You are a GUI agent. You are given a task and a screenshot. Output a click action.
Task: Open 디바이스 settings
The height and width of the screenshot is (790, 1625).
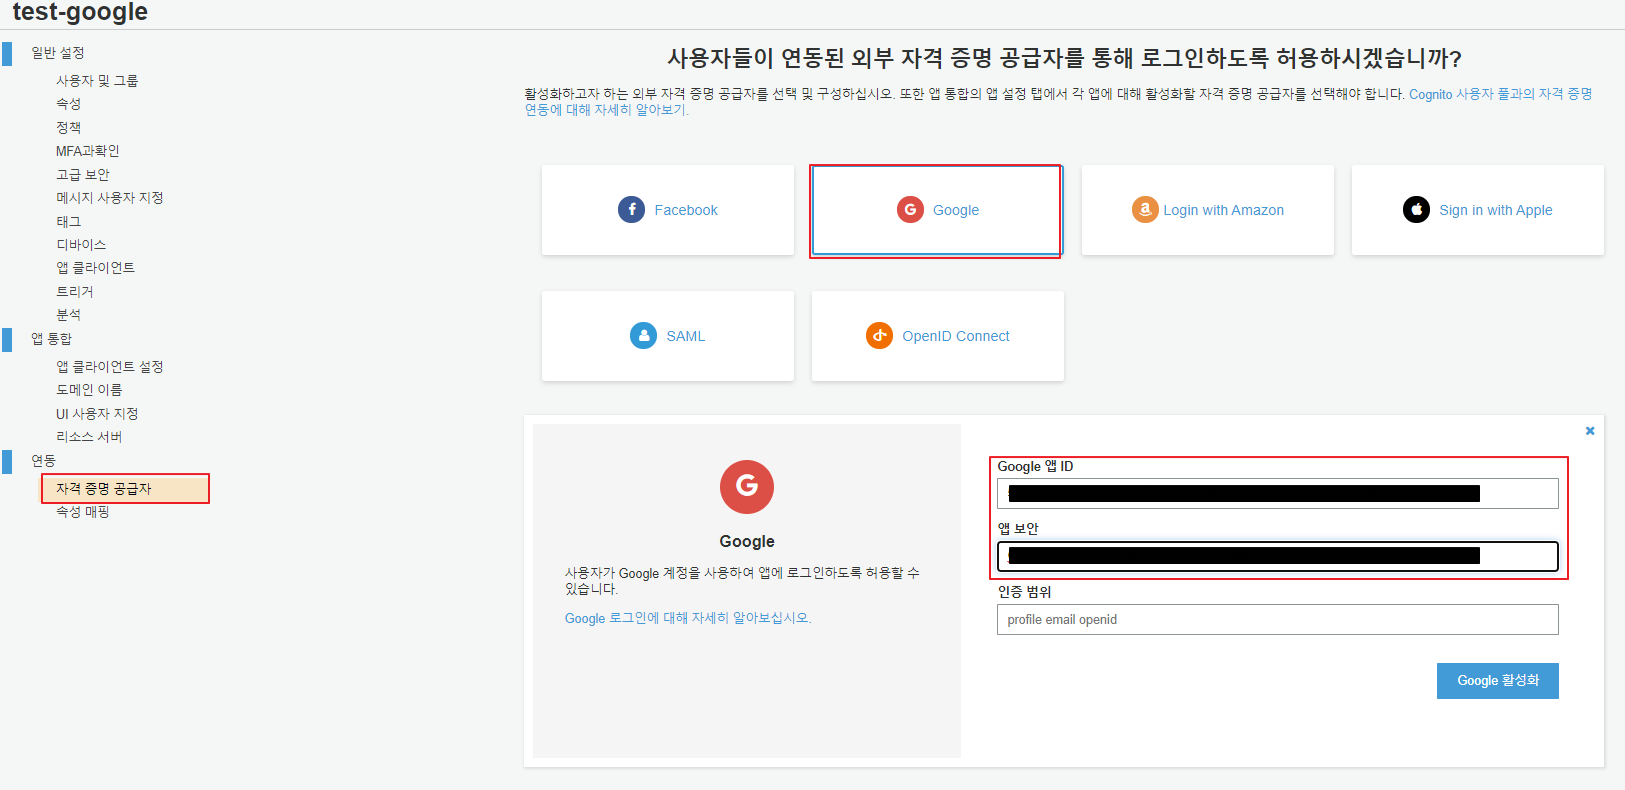click(x=81, y=245)
